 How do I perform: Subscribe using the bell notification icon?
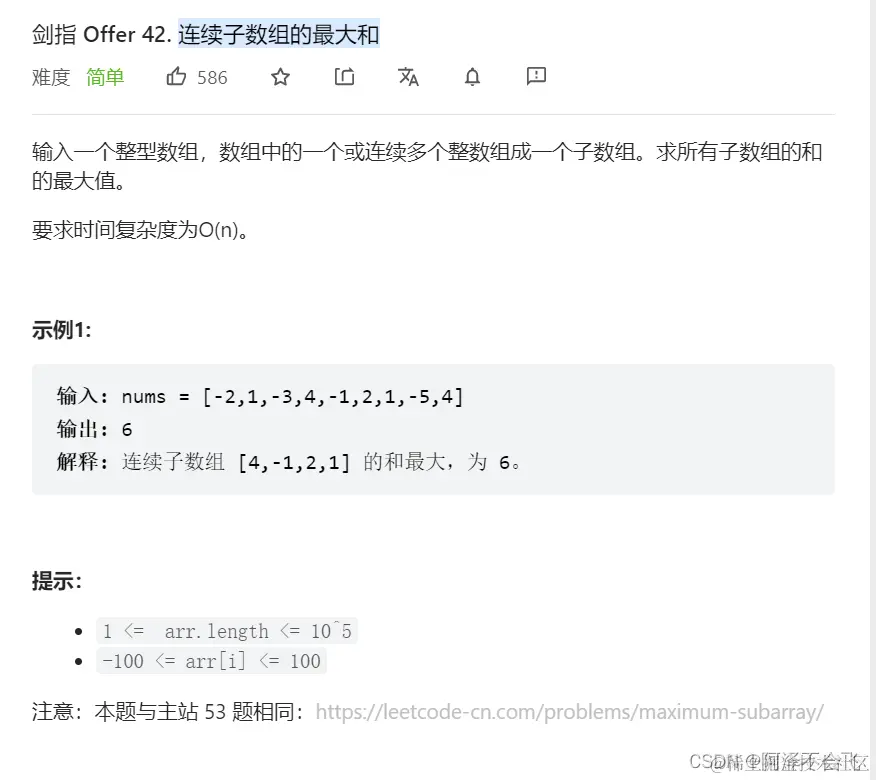(473, 77)
